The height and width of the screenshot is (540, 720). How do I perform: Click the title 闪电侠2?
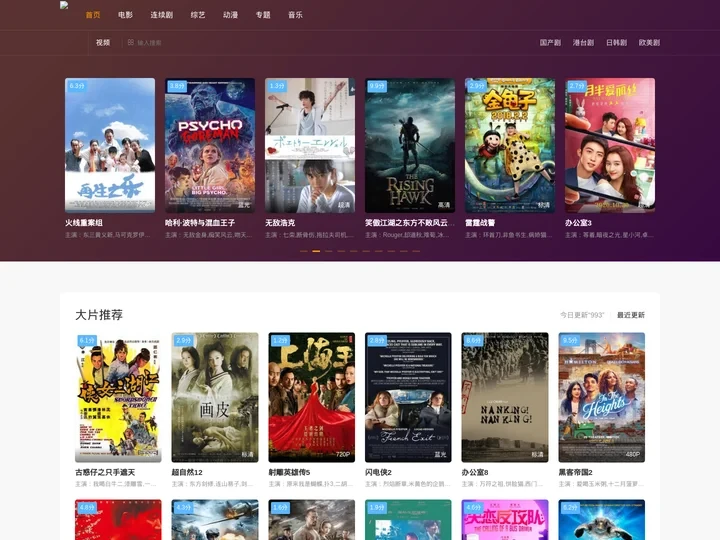(x=378, y=472)
